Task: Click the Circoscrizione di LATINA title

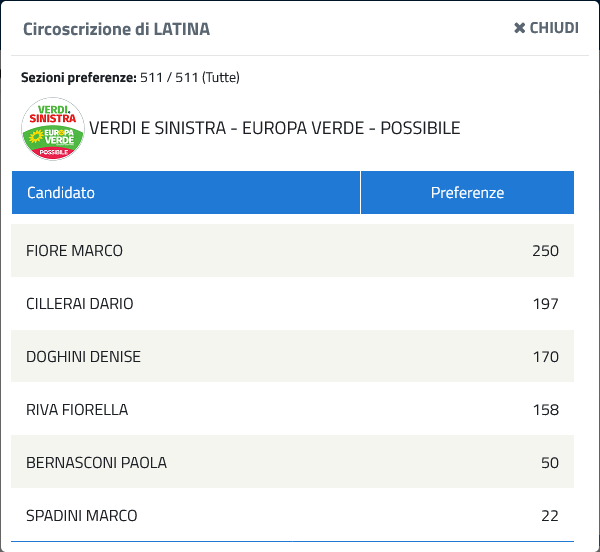Action: coord(116,29)
